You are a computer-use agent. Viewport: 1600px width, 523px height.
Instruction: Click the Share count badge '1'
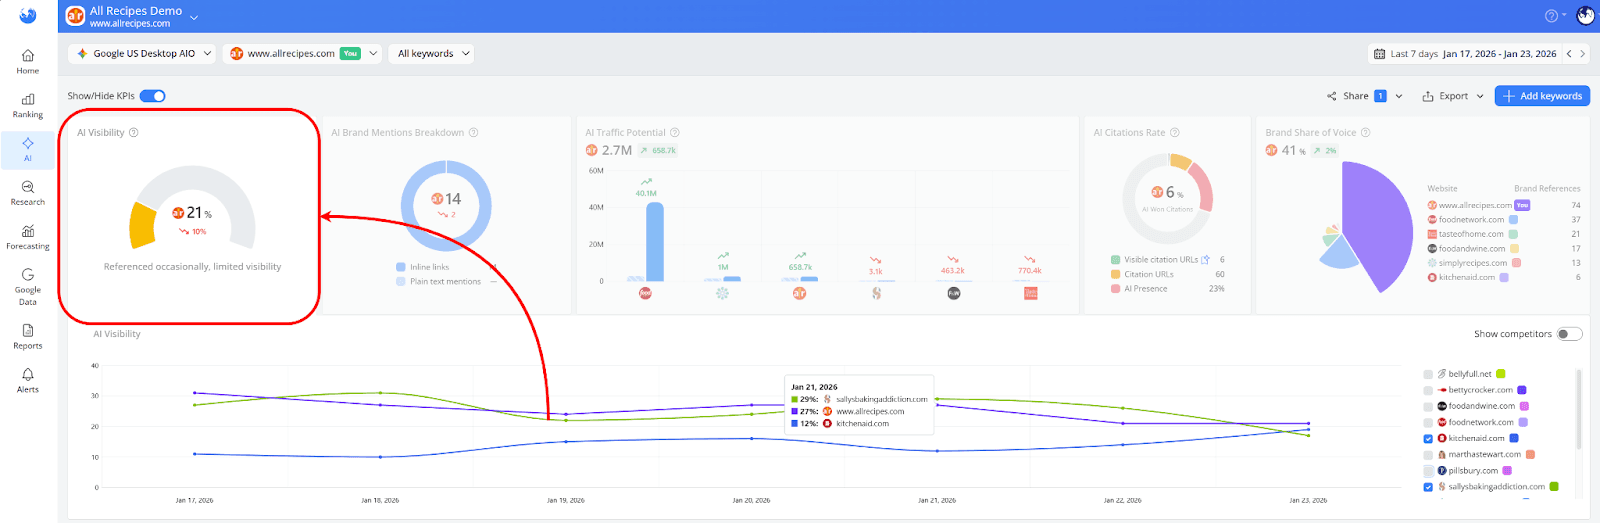(x=1380, y=96)
